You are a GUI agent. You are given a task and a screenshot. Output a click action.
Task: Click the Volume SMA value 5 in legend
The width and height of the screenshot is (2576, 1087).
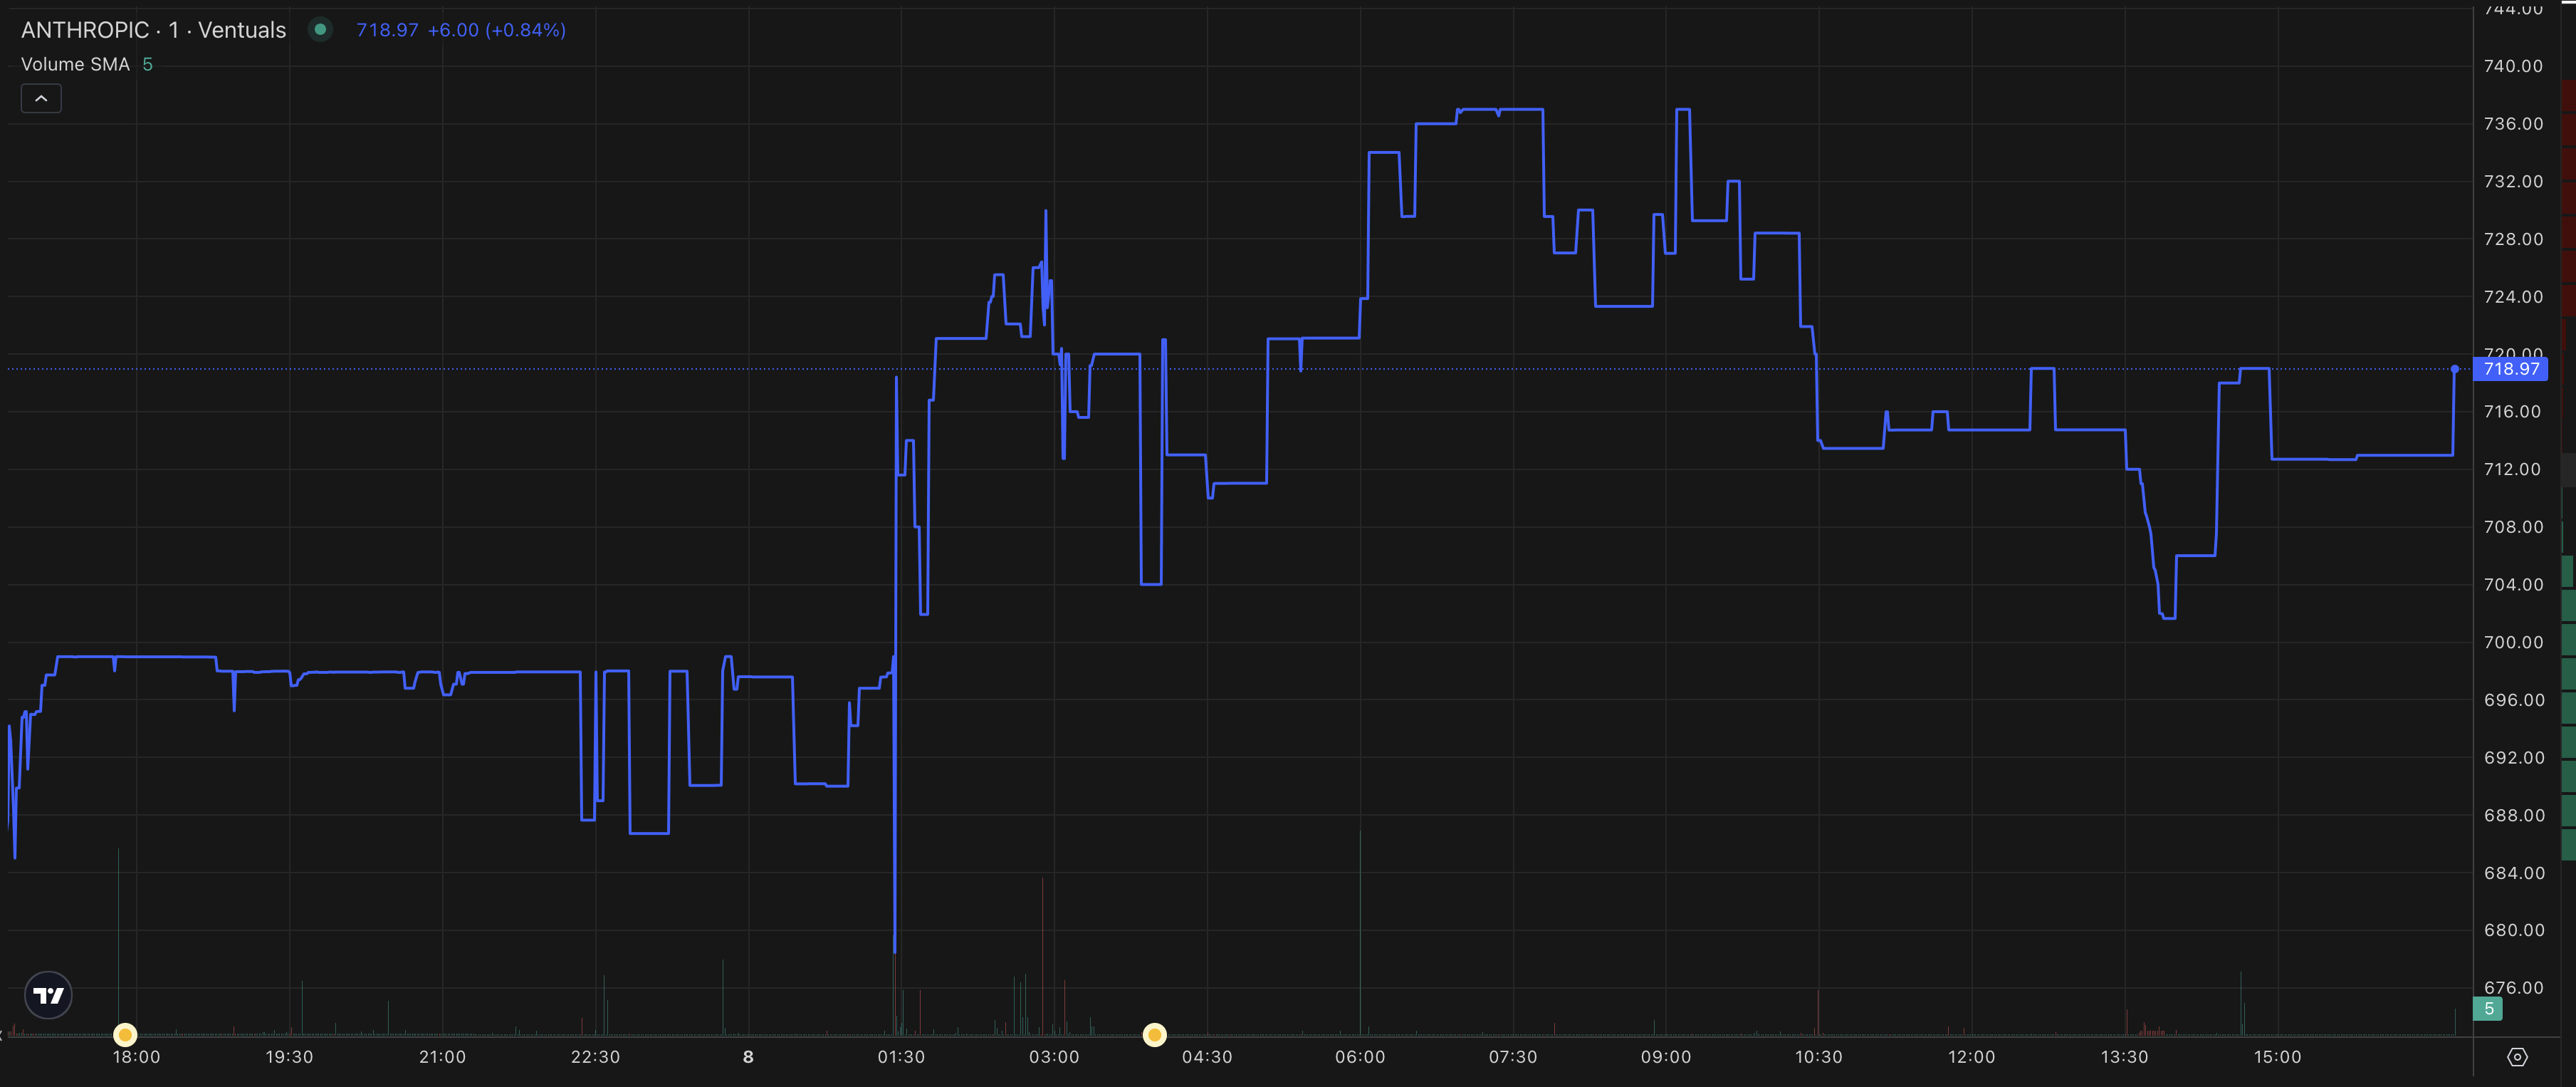tap(147, 64)
